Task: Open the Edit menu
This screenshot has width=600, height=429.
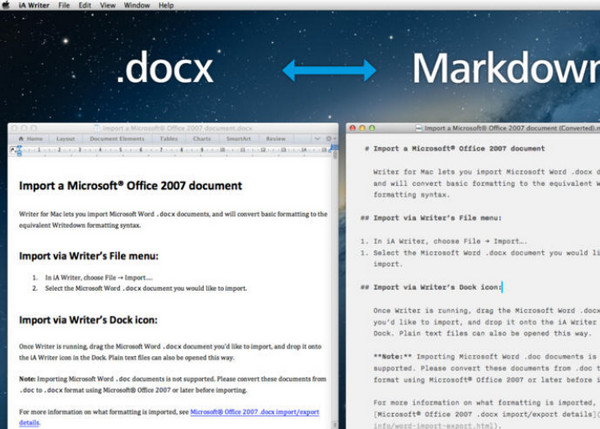Action: 85,5
